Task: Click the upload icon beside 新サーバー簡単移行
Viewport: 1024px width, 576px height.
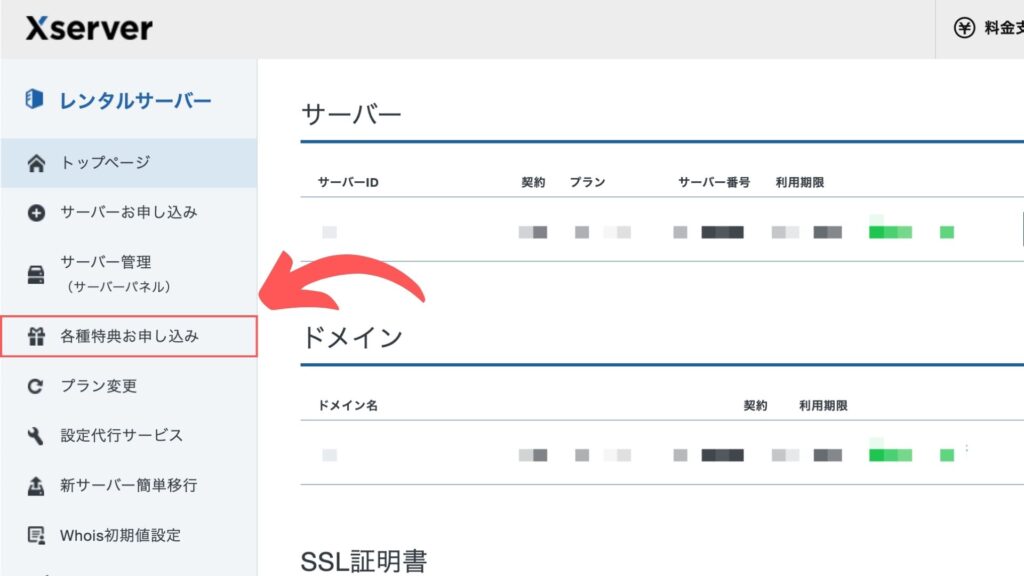Action: (36, 485)
